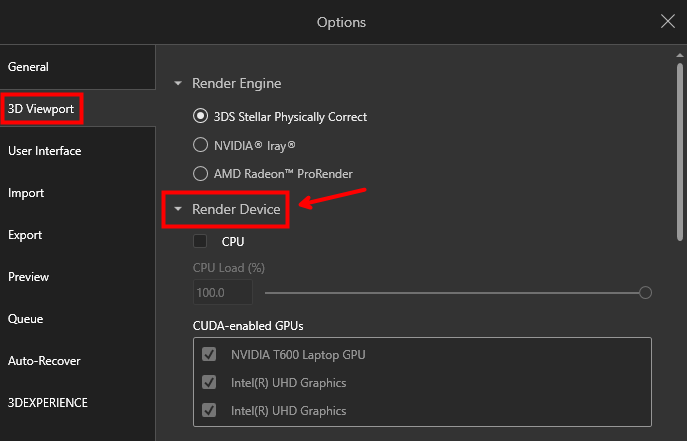Close the Options dialog
The image size is (687, 441).
668,21
